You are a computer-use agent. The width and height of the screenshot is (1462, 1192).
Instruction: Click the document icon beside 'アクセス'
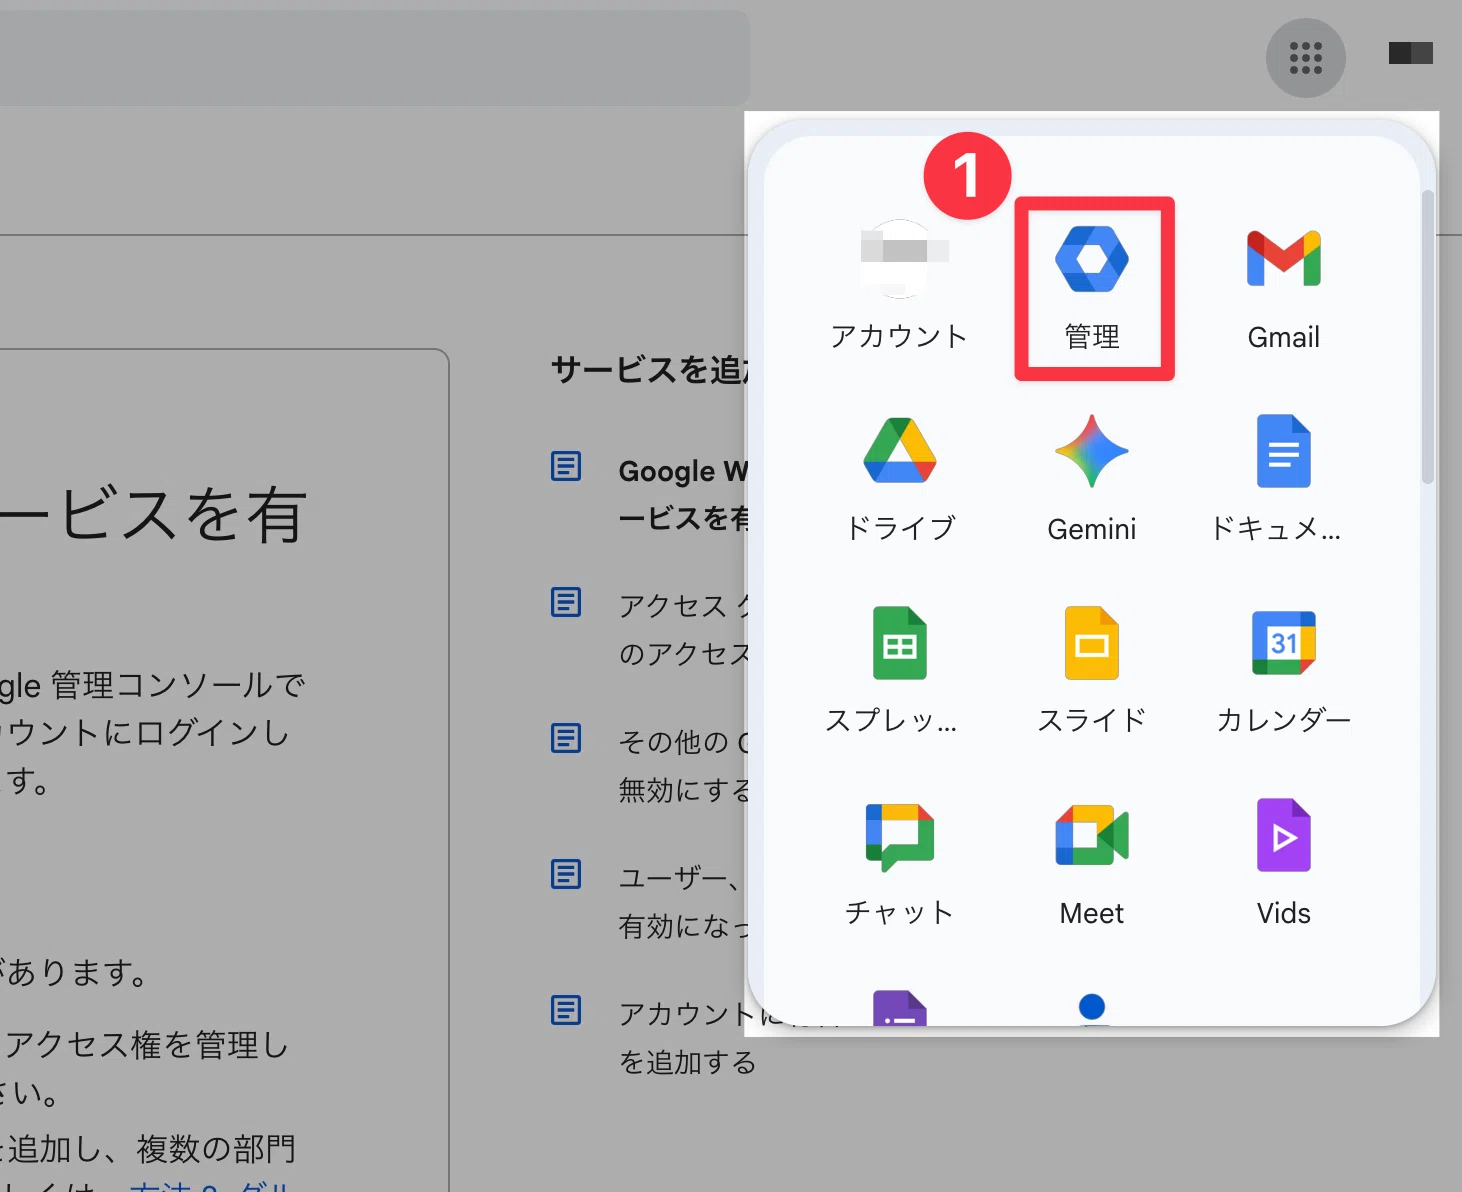pos(566,601)
